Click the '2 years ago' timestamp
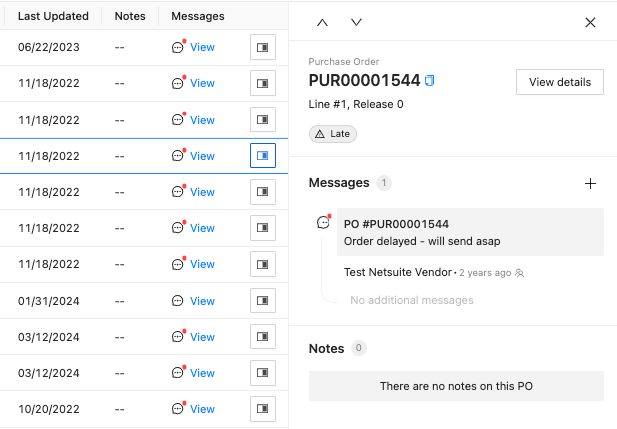The image size is (617, 429). (x=485, y=273)
